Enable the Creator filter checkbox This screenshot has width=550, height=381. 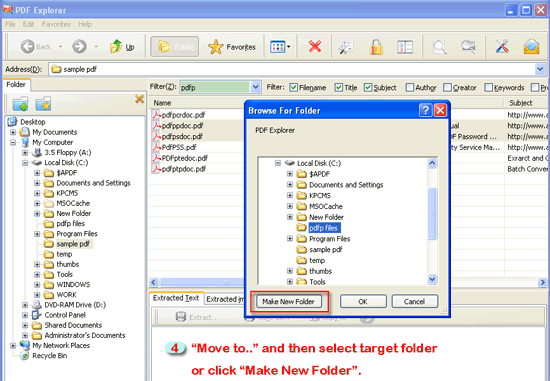click(447, 87)
